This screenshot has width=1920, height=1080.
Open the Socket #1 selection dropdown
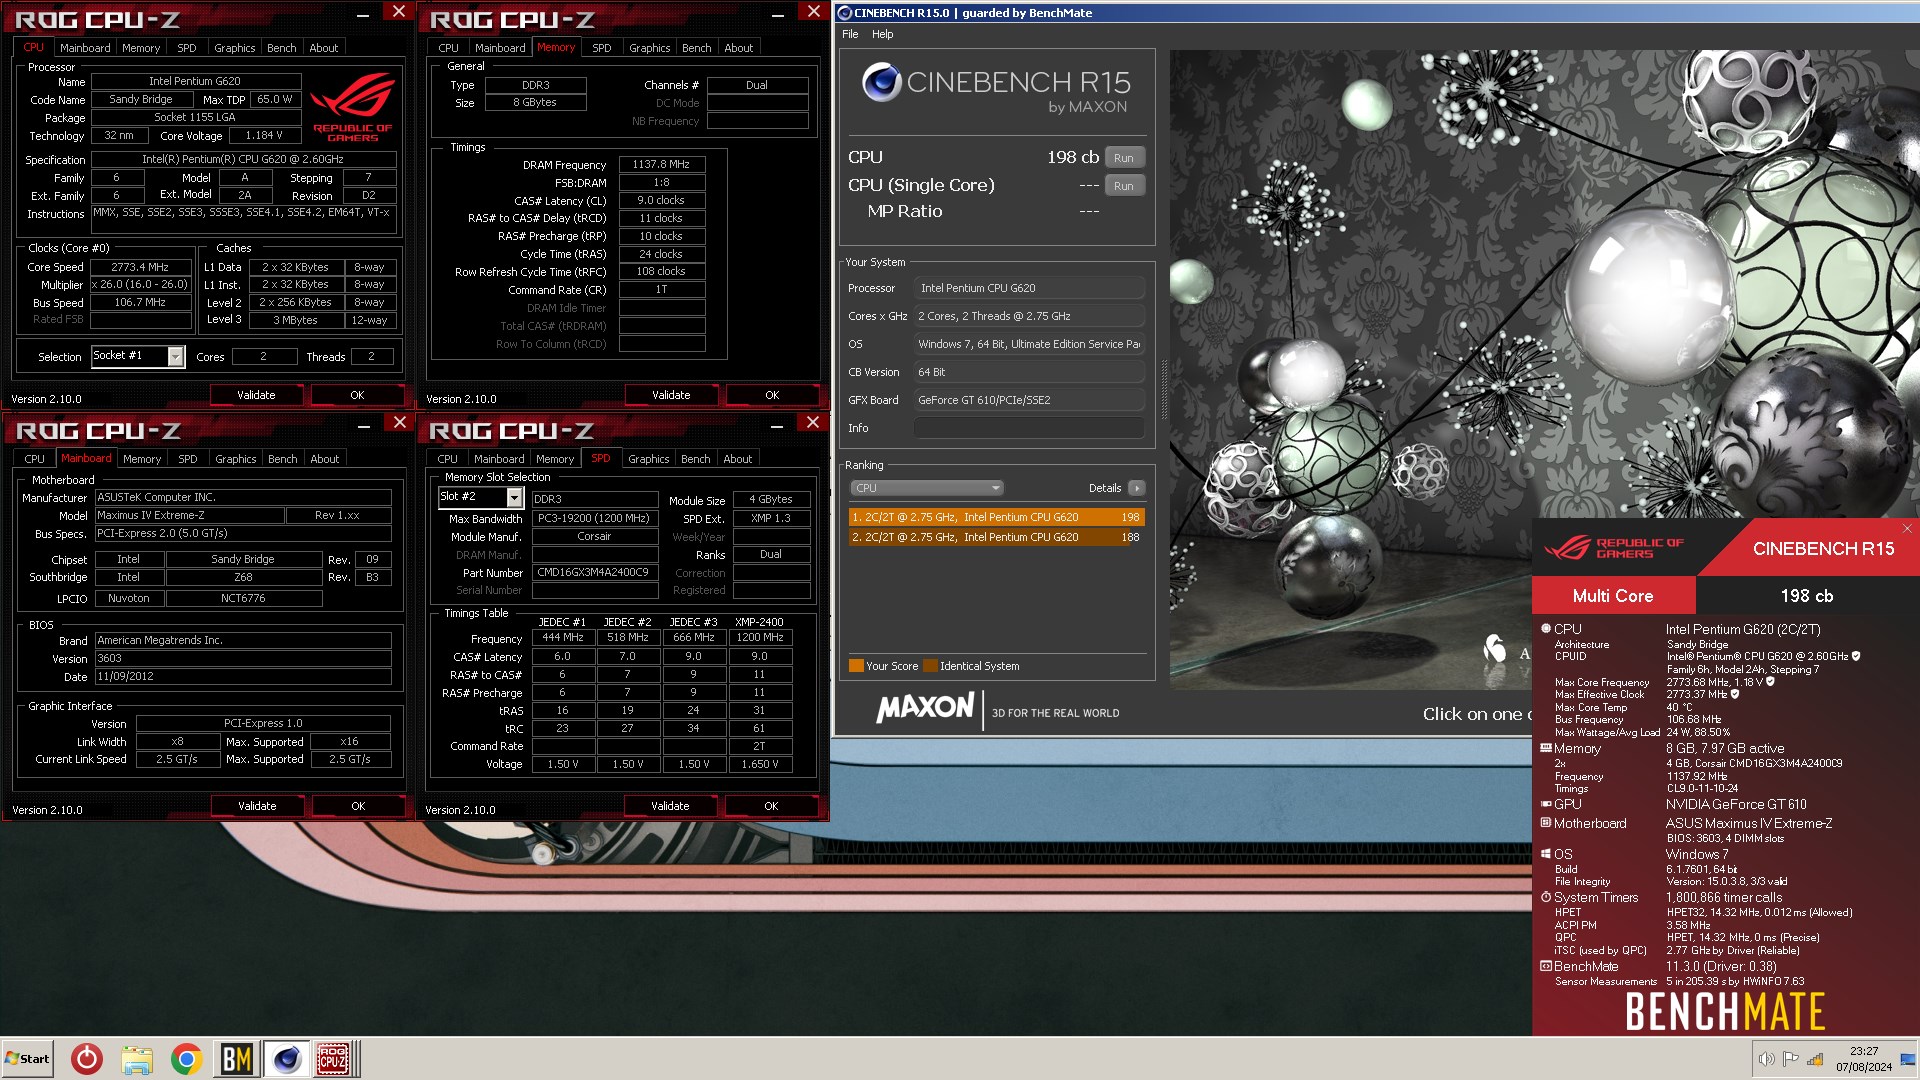coord(176,357)
